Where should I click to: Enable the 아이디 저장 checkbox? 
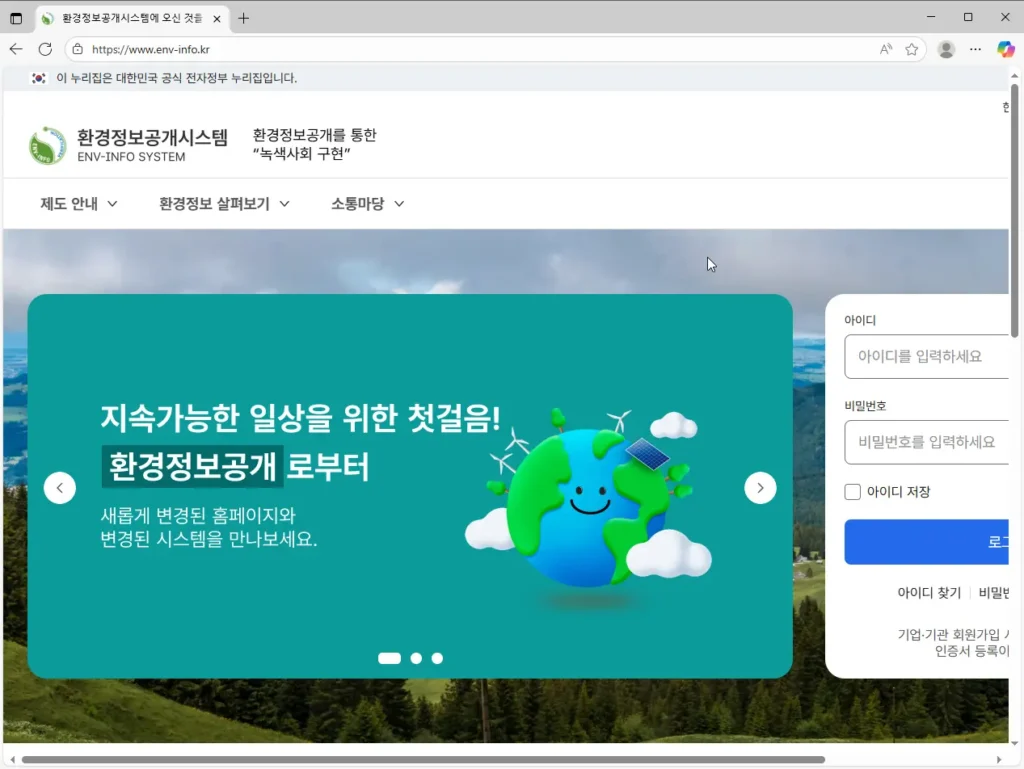point(852,491)
